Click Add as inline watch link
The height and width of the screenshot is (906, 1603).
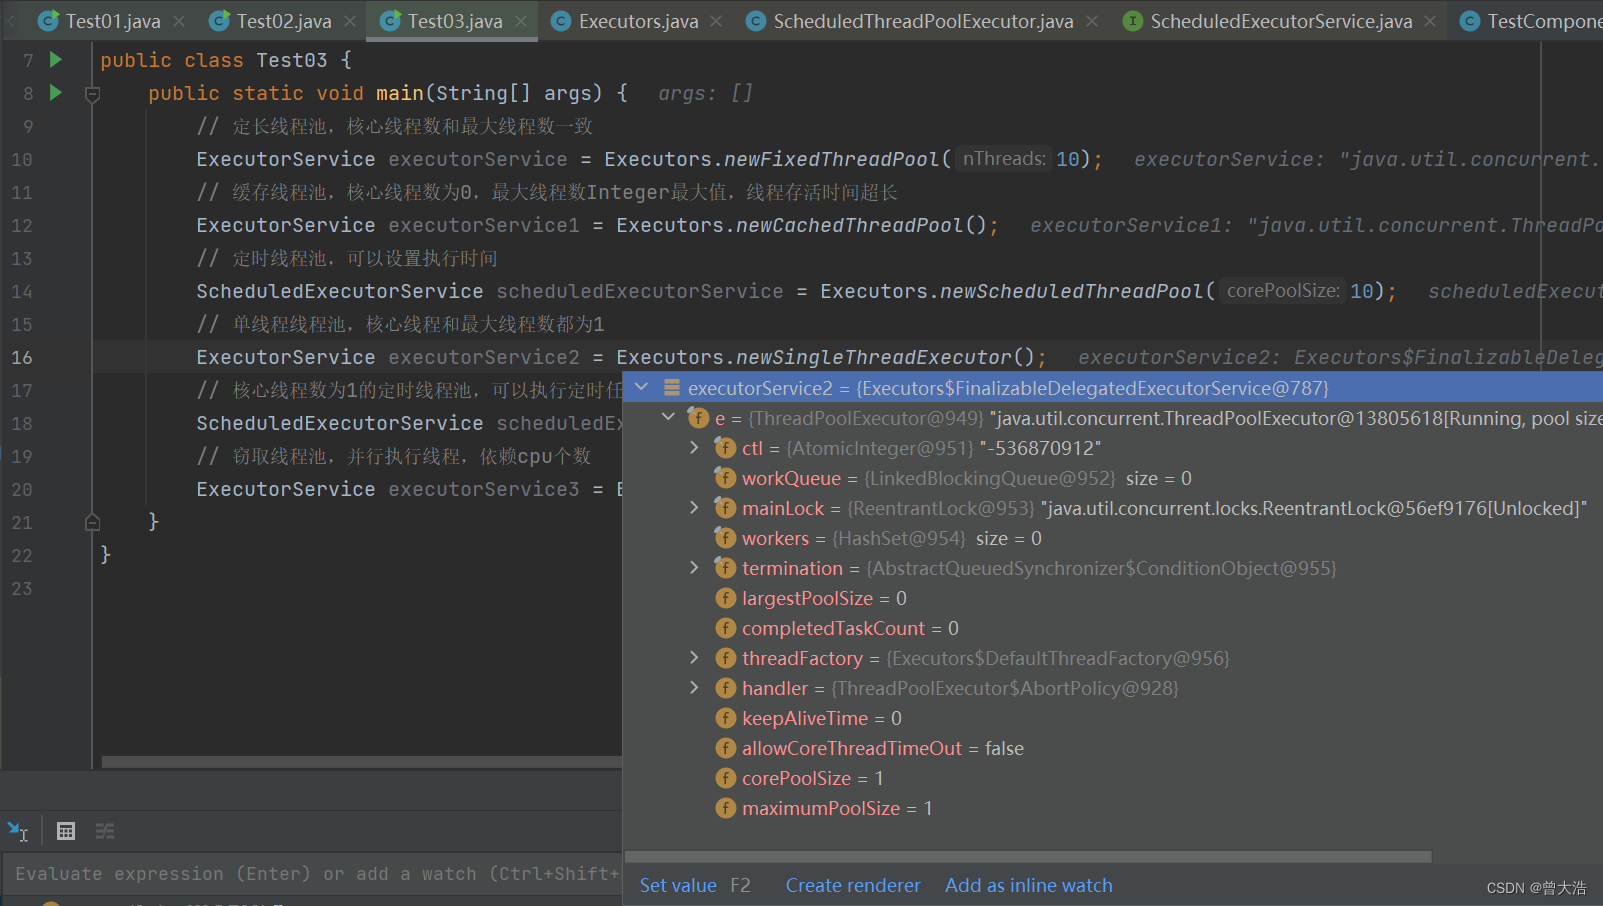pyautogui.click(x=1029, y=885)
